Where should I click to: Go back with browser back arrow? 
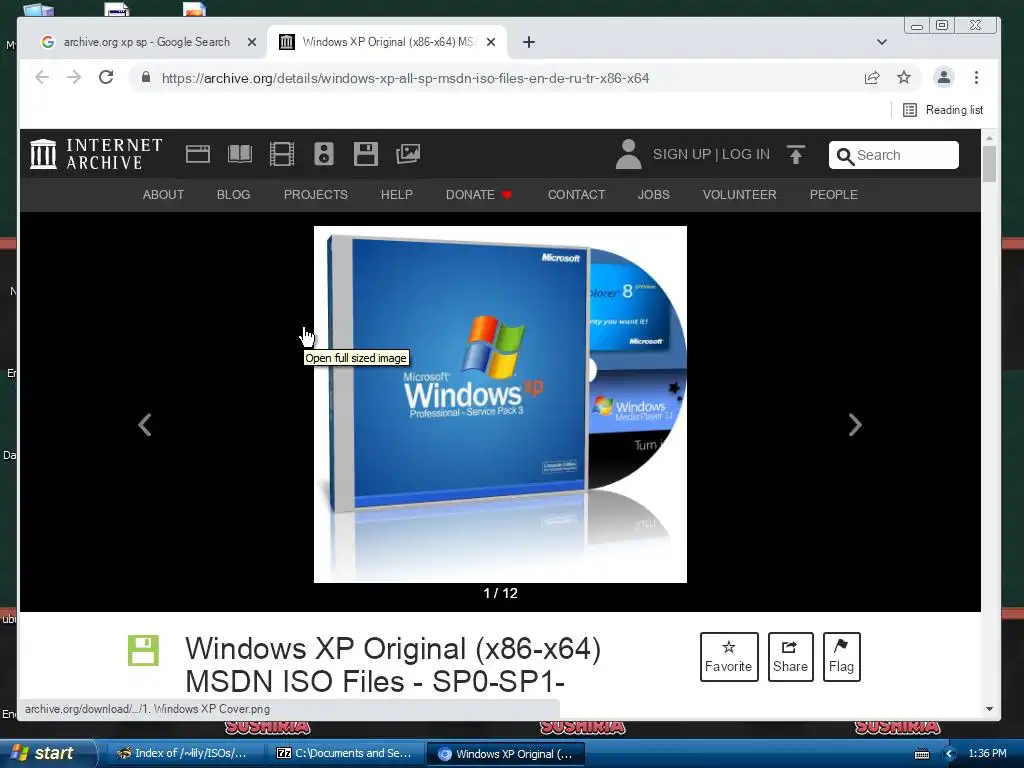tap(42, 78)
